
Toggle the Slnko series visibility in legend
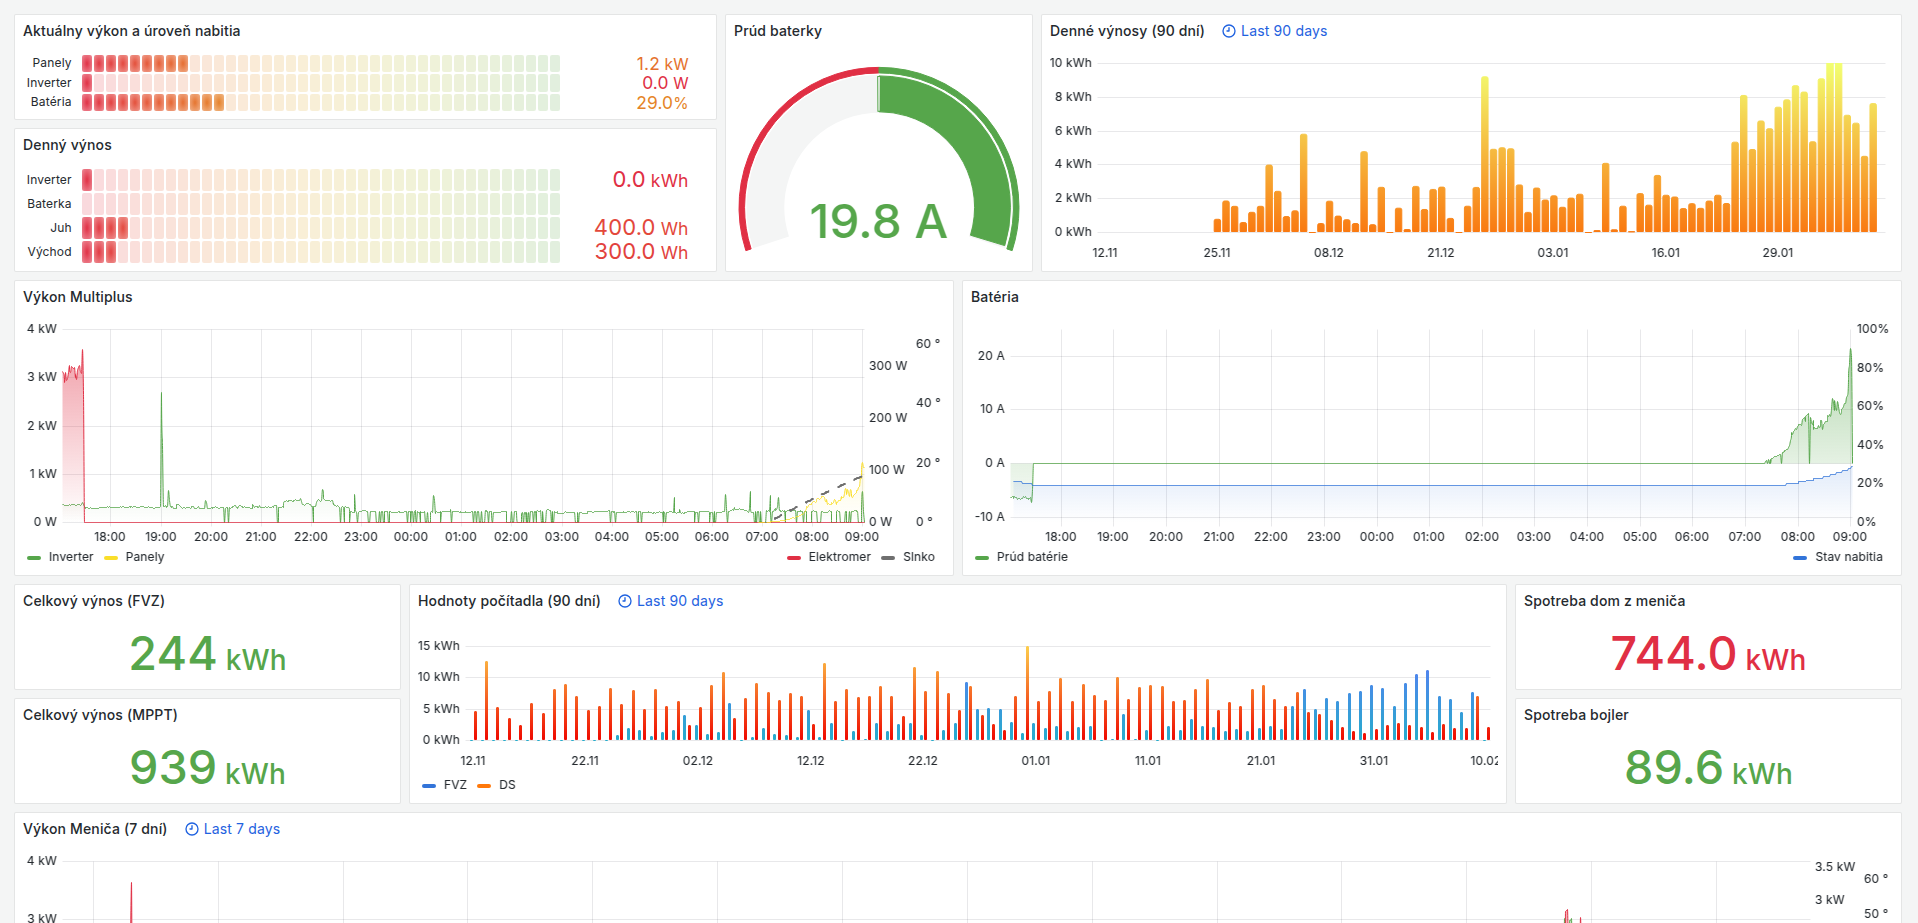pyautogui.click(x=918, y=557)
